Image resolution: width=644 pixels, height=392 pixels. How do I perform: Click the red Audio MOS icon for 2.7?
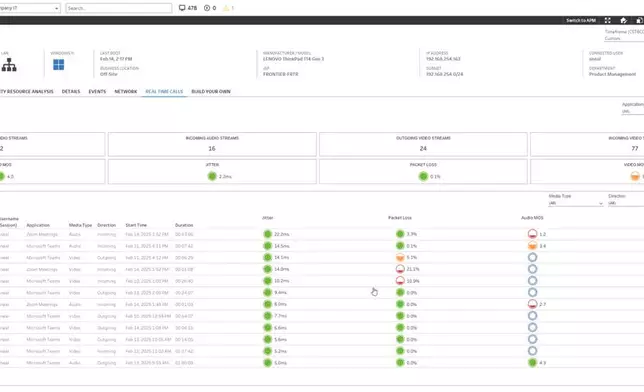(532, 304)
